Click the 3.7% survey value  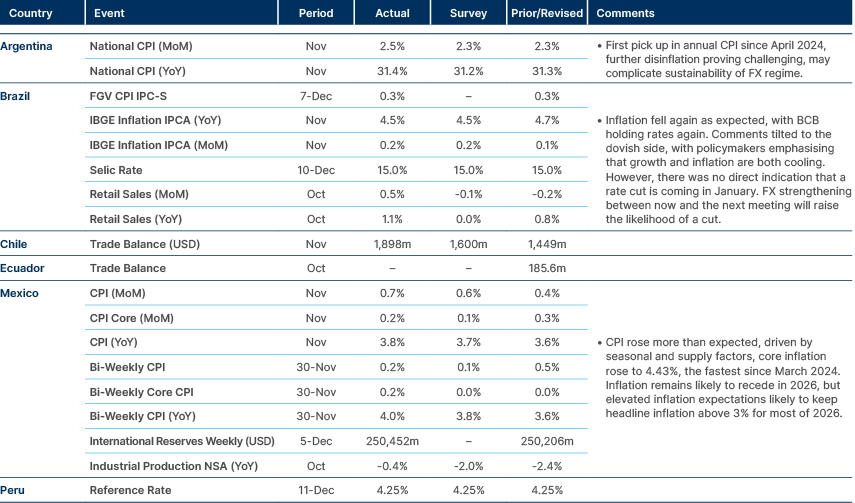tap(468, 342)
